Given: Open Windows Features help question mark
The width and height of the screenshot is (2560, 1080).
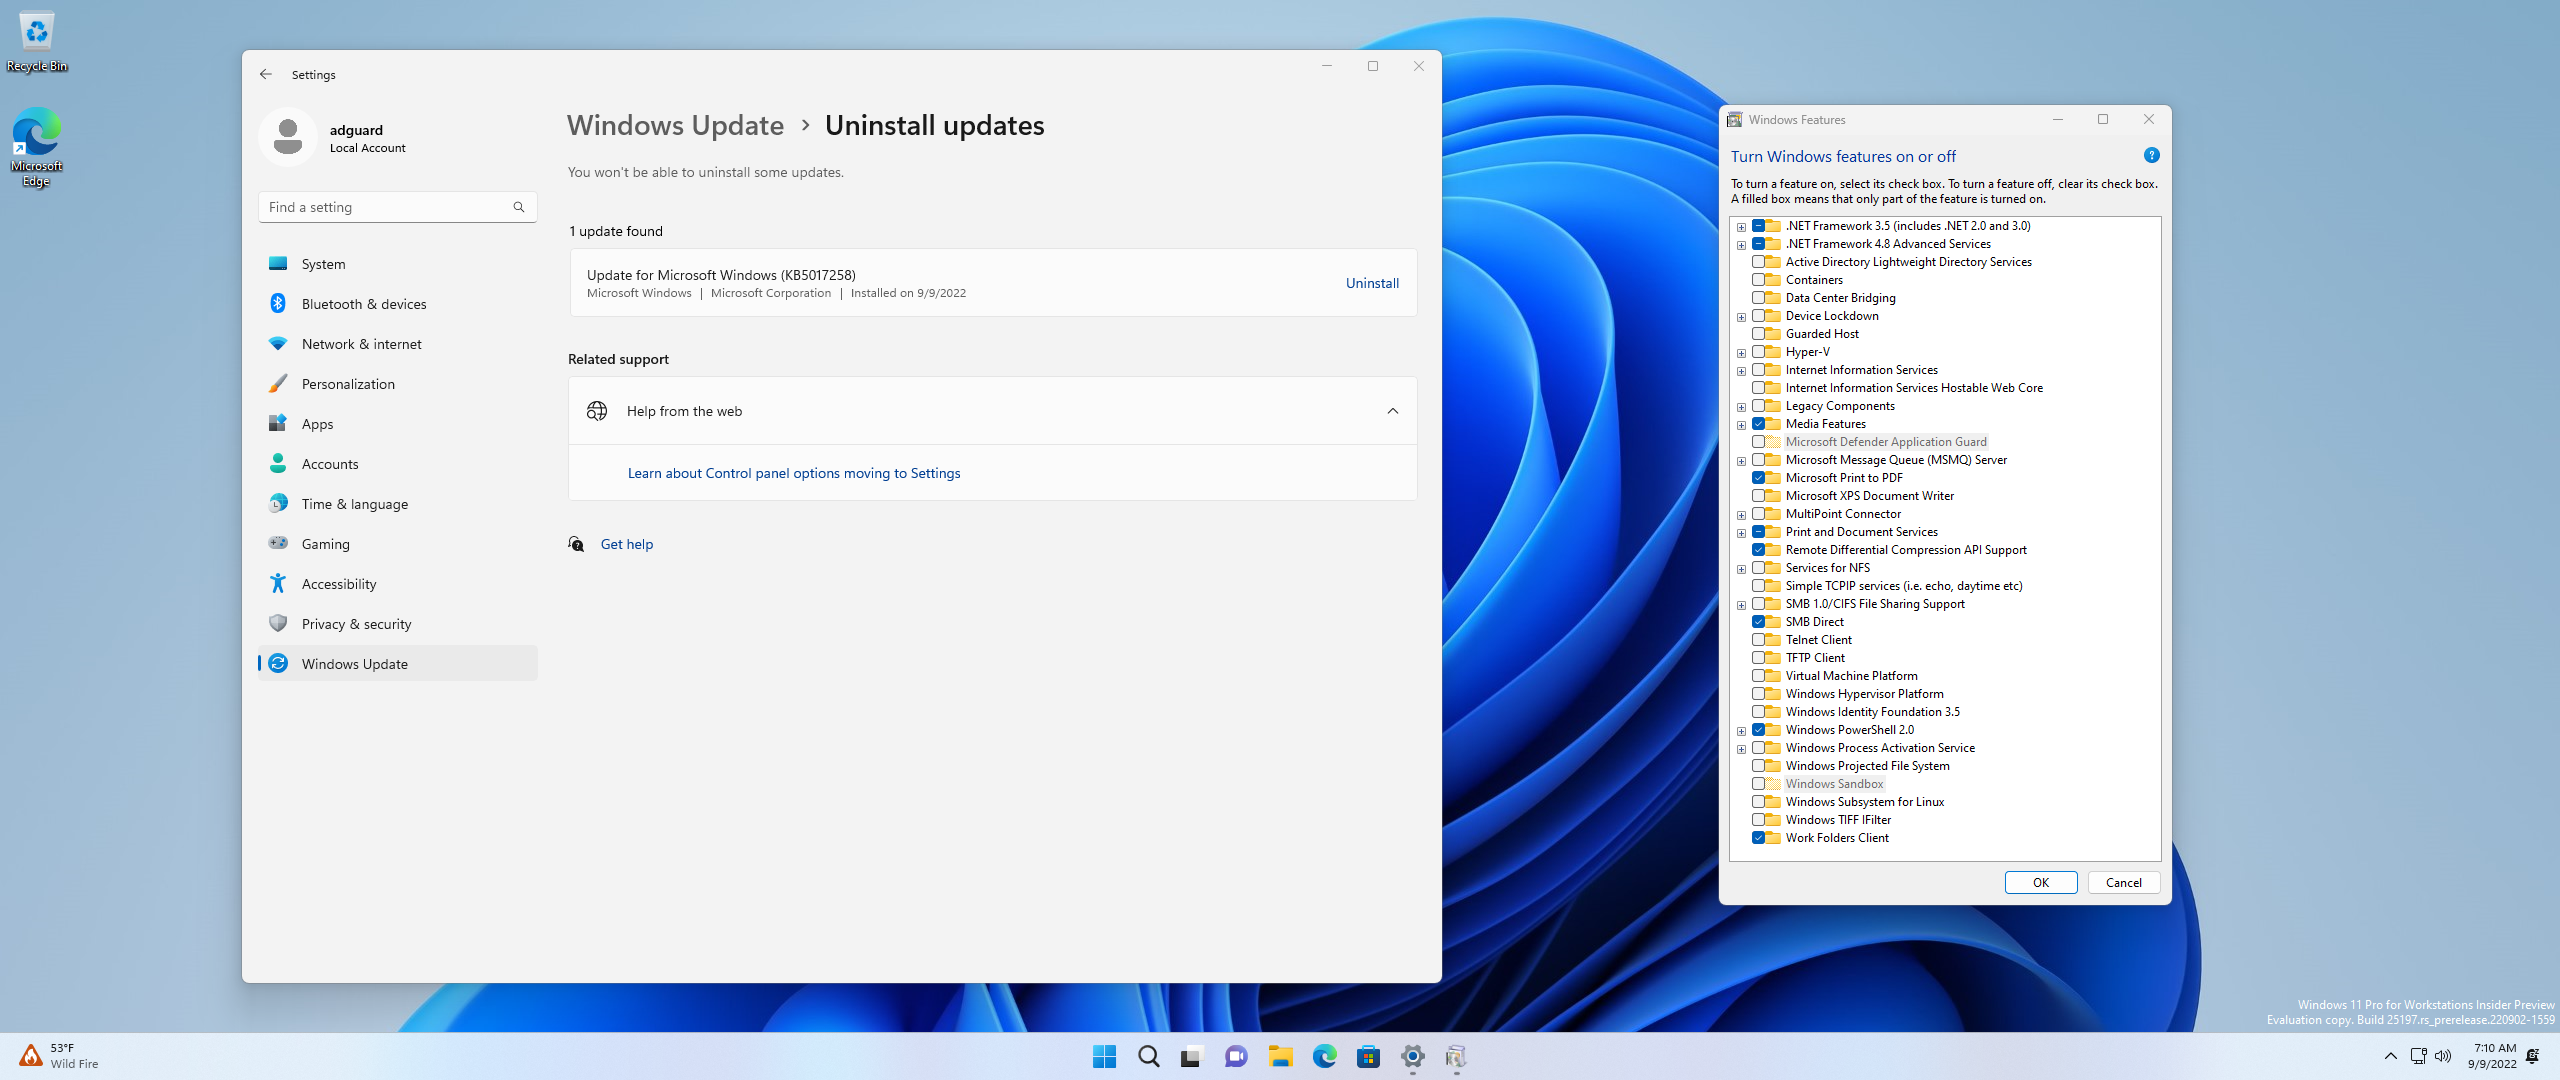Looking at the screenshot, I should point(2152,155).
